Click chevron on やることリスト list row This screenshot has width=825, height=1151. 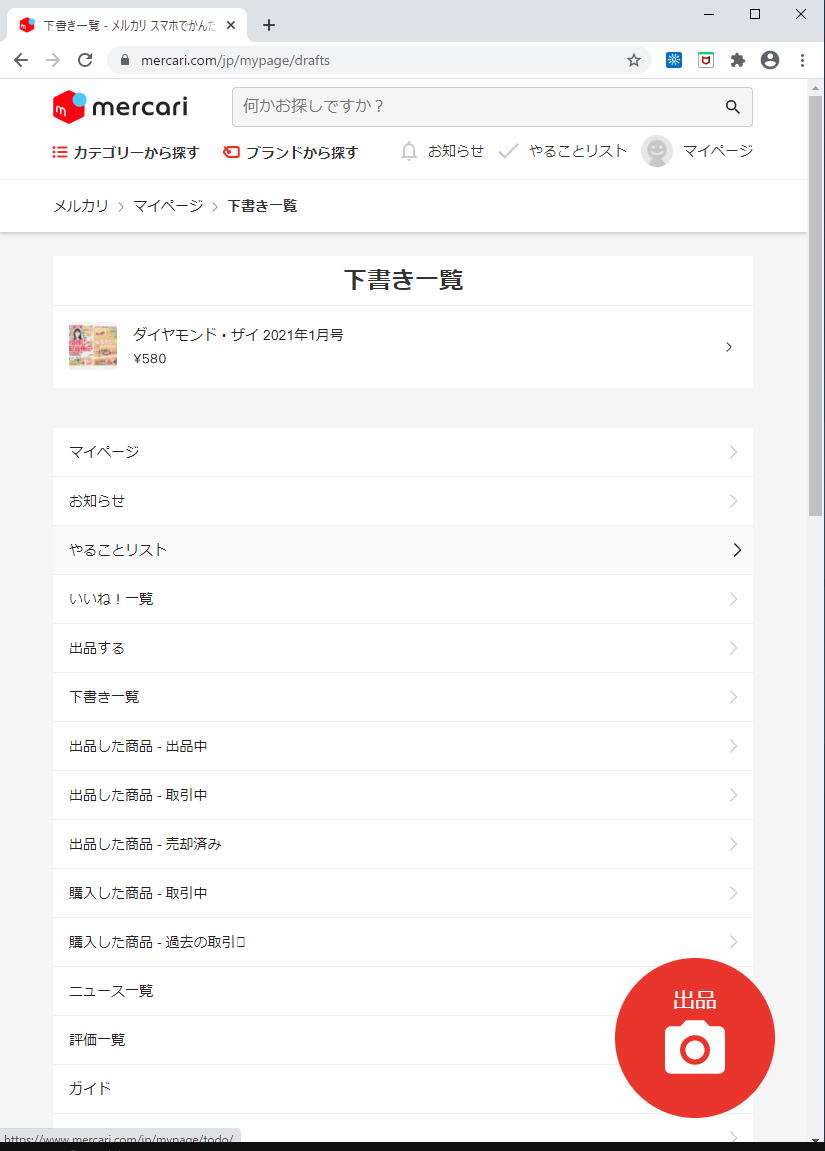click(x=737, y=550)
